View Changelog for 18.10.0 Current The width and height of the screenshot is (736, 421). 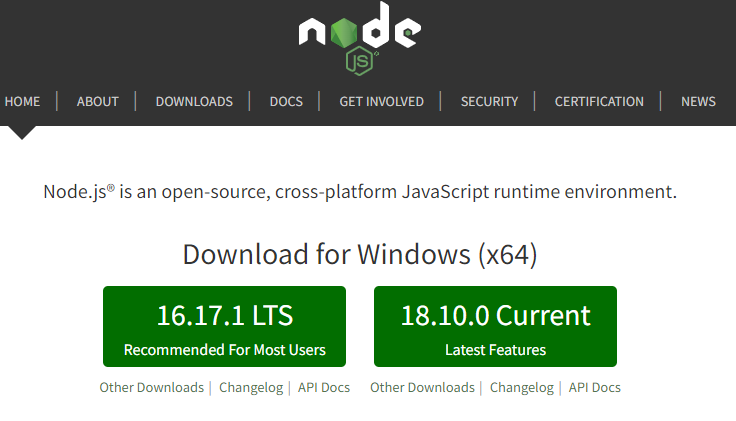[522, 388]
